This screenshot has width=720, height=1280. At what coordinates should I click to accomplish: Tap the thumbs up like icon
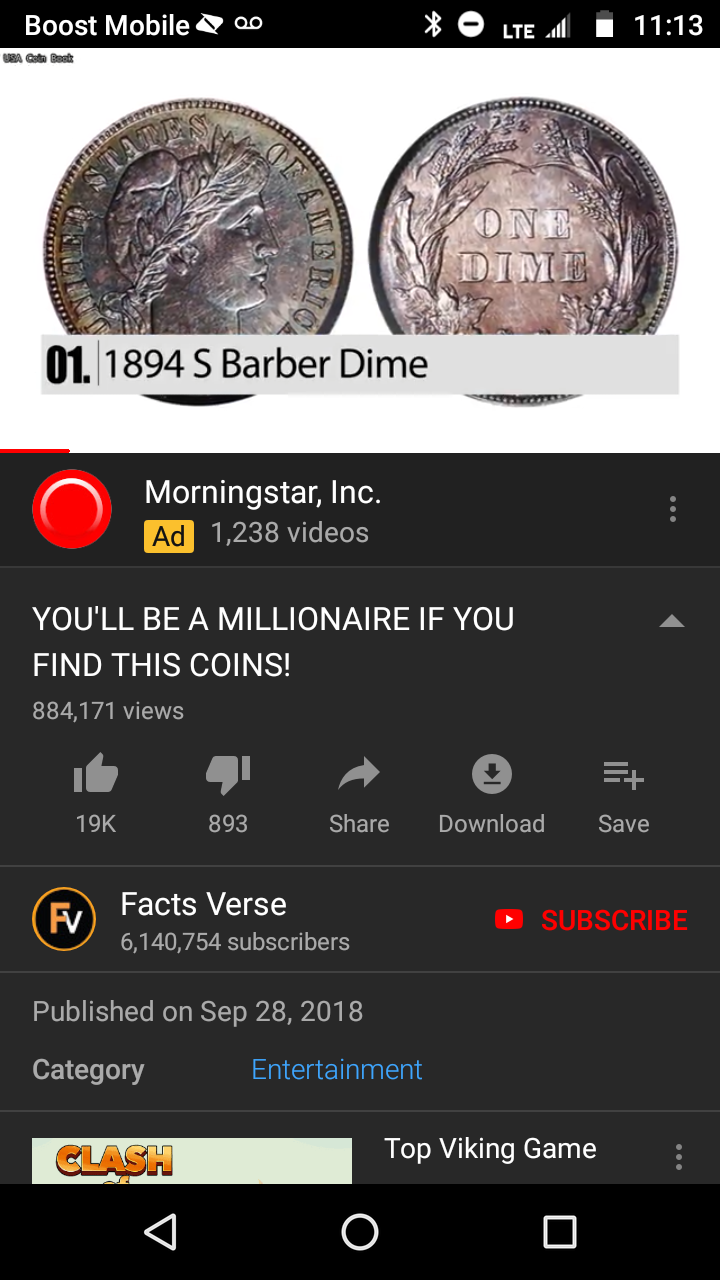96,774
